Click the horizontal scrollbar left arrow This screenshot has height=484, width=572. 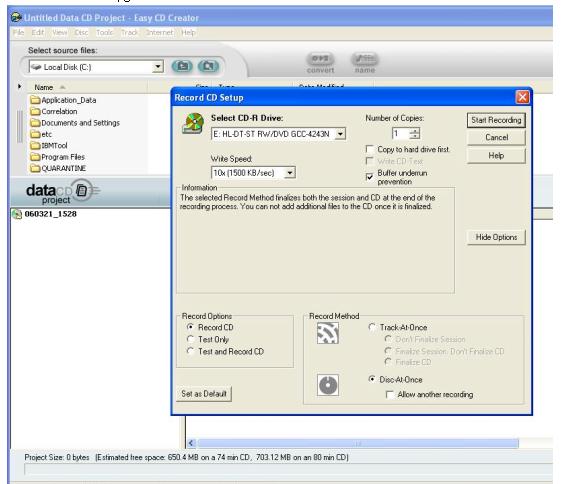point(191,443)
